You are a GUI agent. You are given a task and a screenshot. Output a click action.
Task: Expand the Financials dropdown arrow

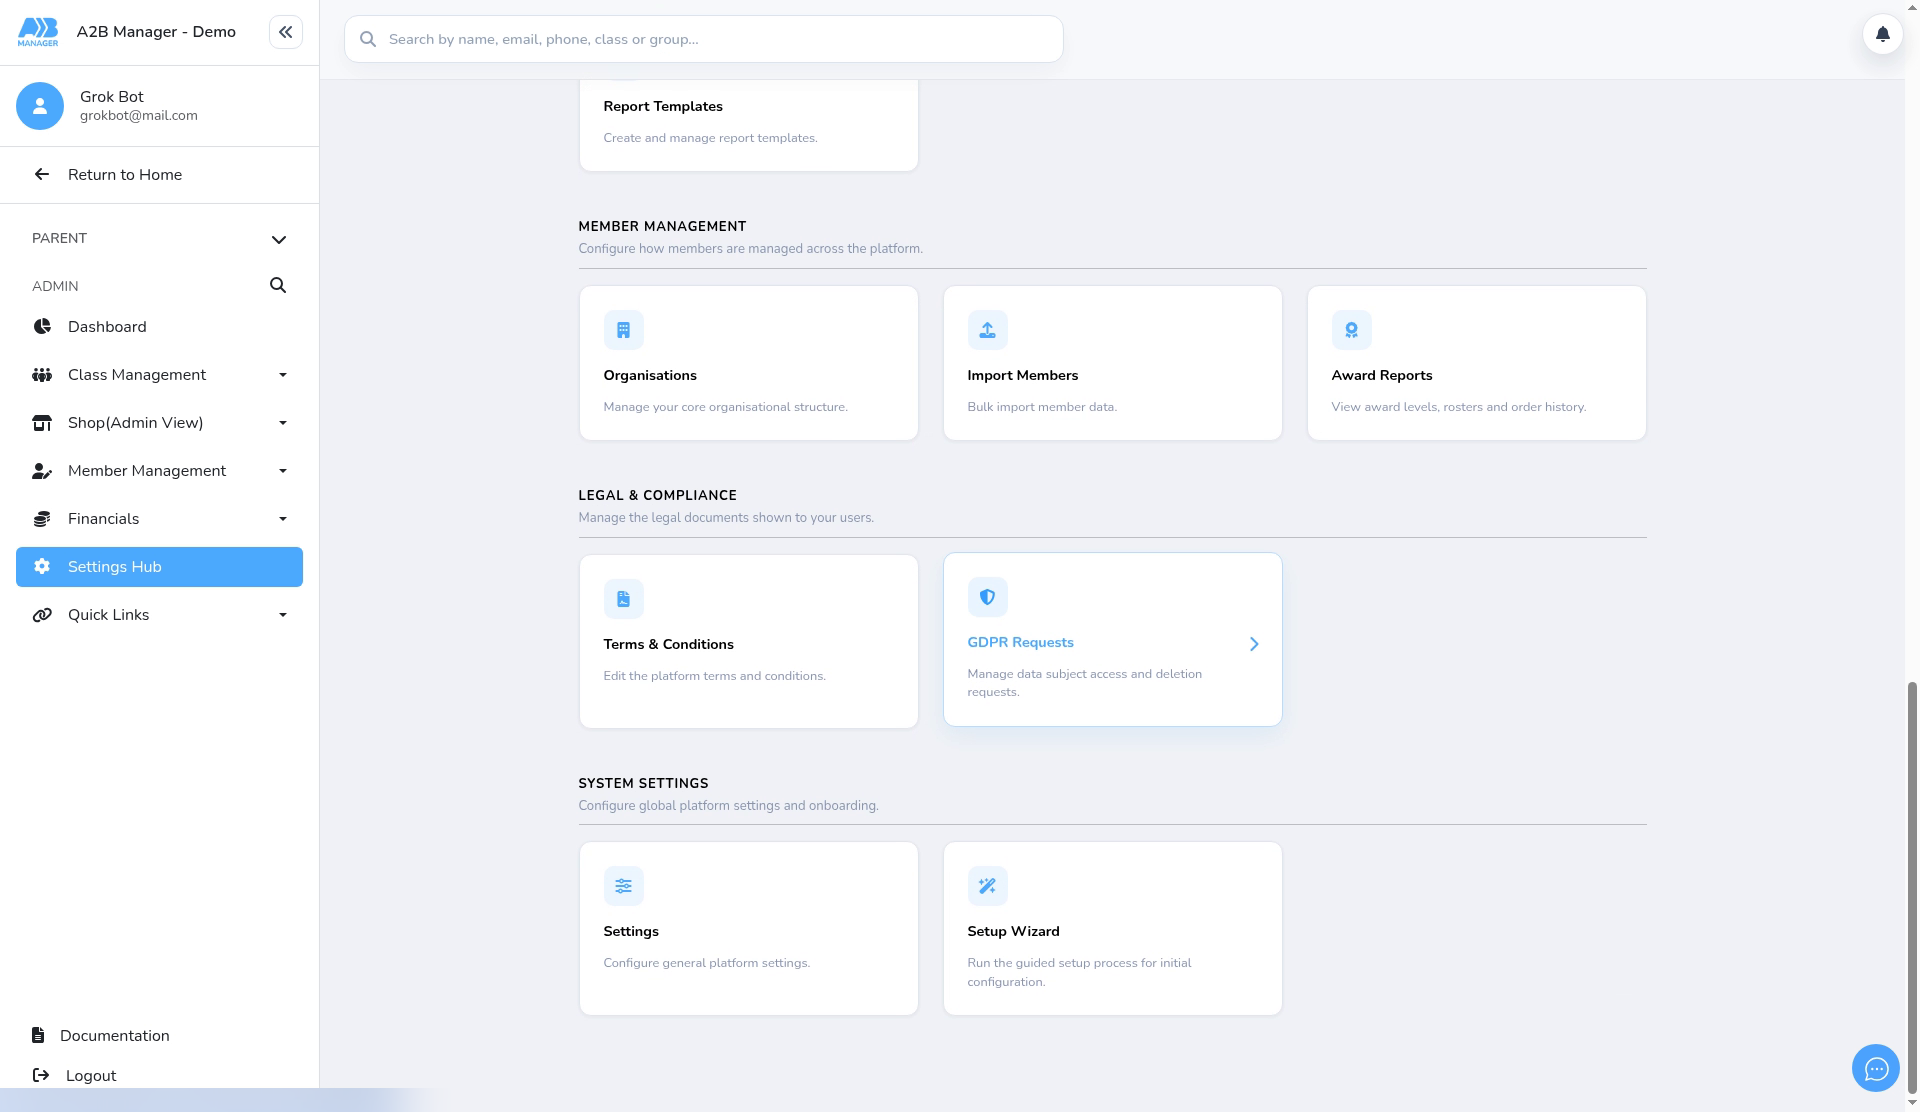pos(283,519)
